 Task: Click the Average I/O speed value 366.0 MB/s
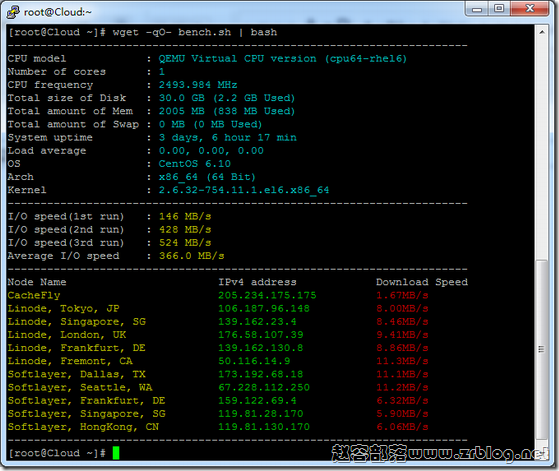[x=191, y=256]
